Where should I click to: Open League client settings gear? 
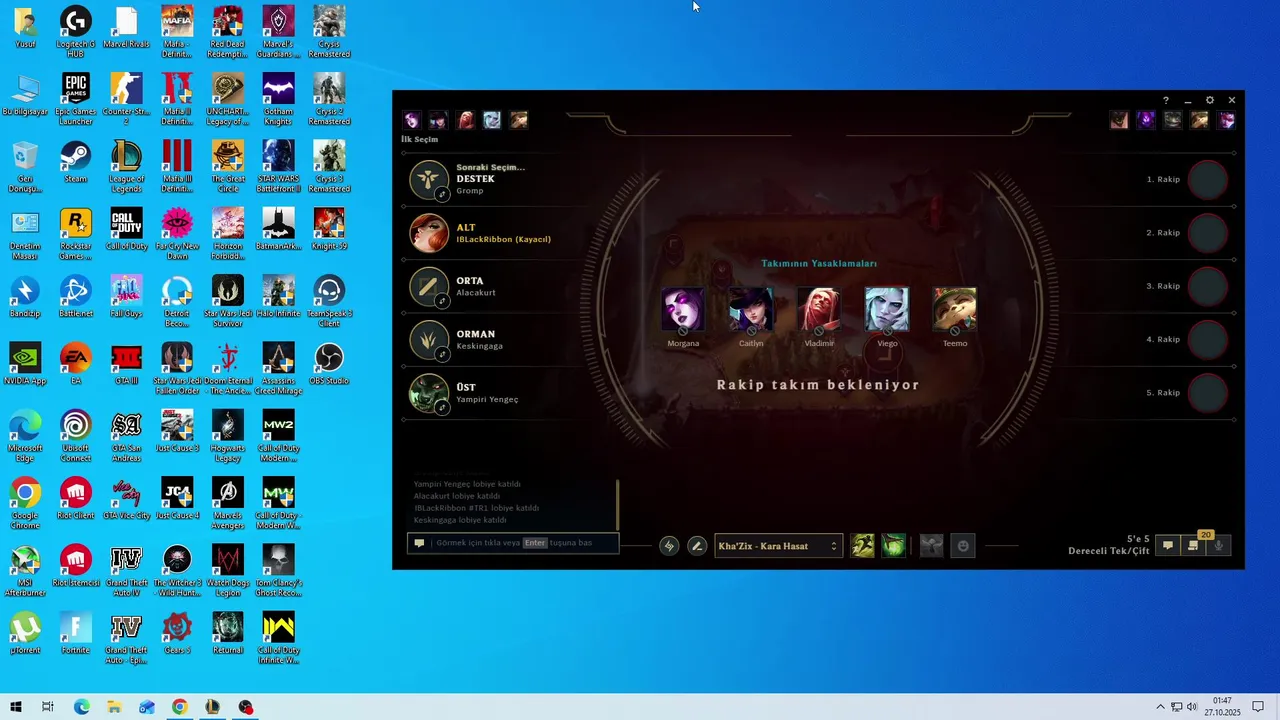coord(1210,101)
